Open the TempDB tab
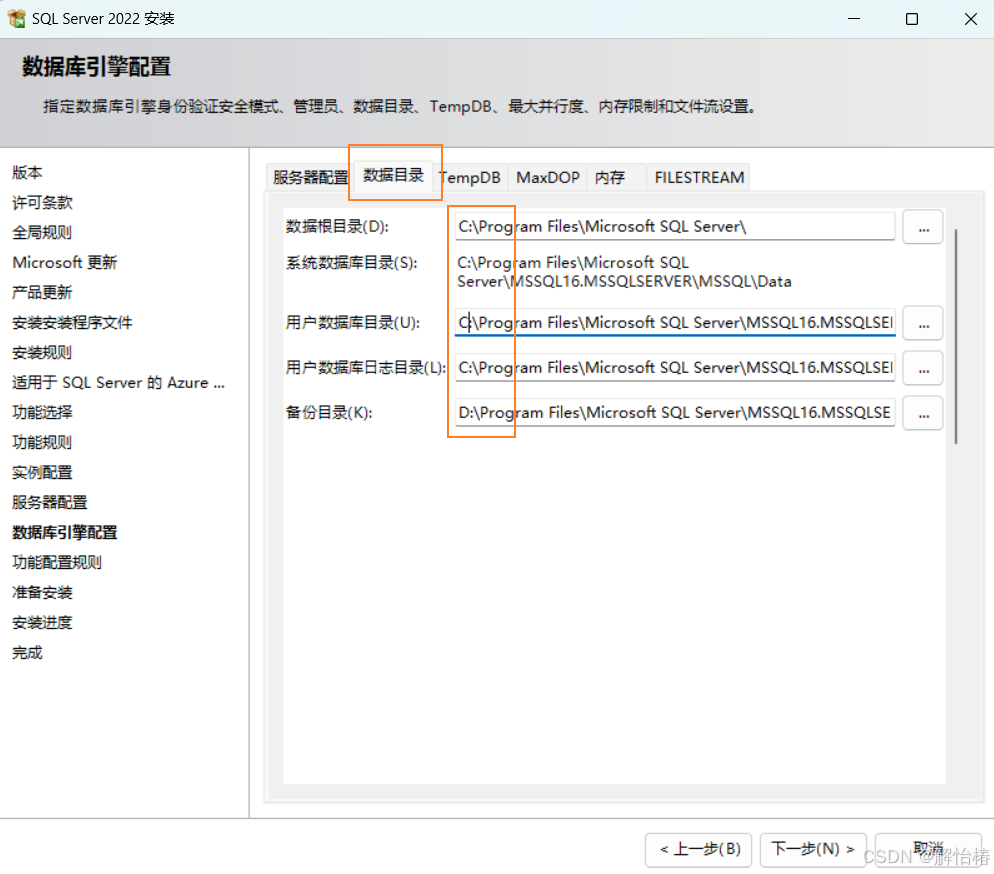The width and height of the screenshot is (994, 874). [x=471, y=177]
